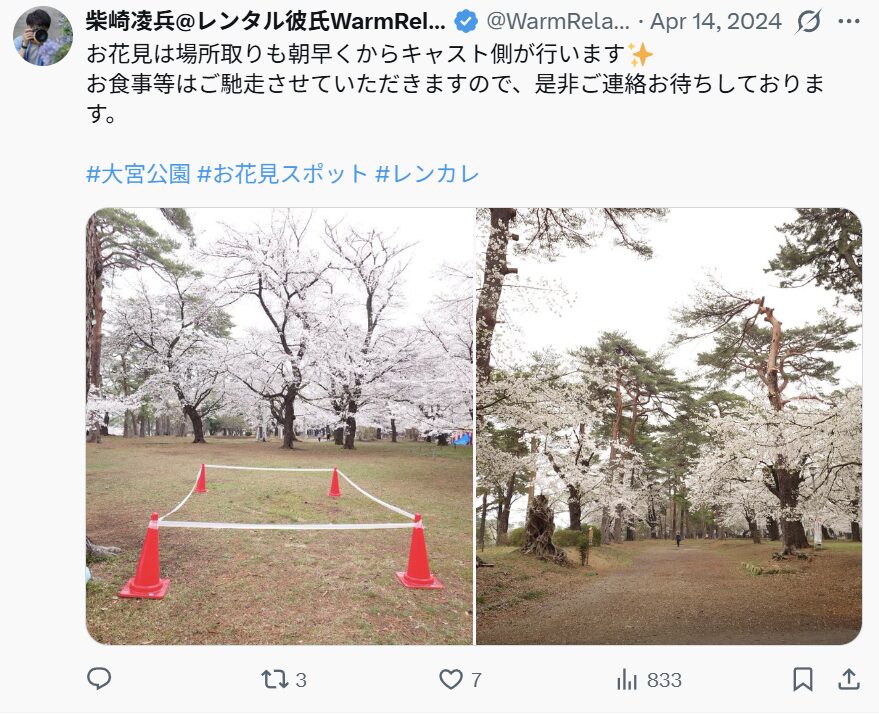This screenshot has width=879, height=715.
Task: Open the photo of the tree-lined path
Action: coord(669,426)
